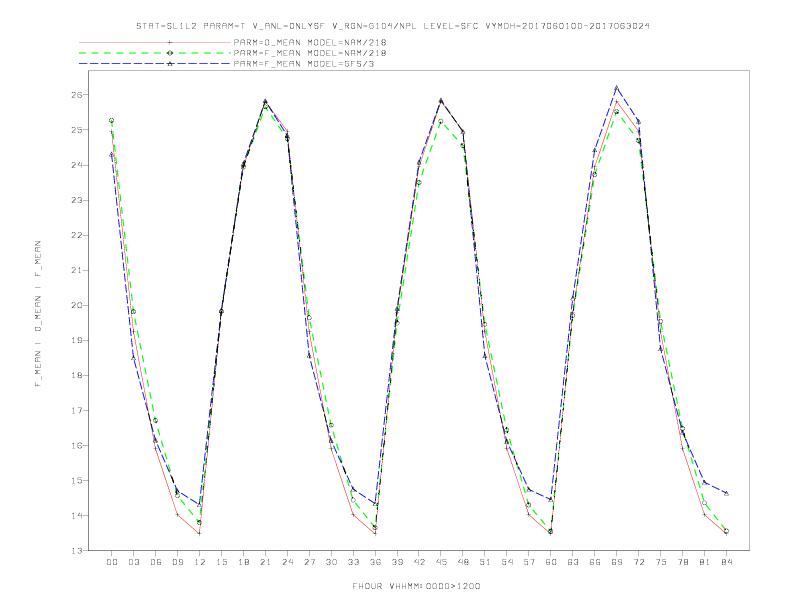
Task: Click x-axis tick label 72
Action: pyautogui.click(x=638, y=562)
